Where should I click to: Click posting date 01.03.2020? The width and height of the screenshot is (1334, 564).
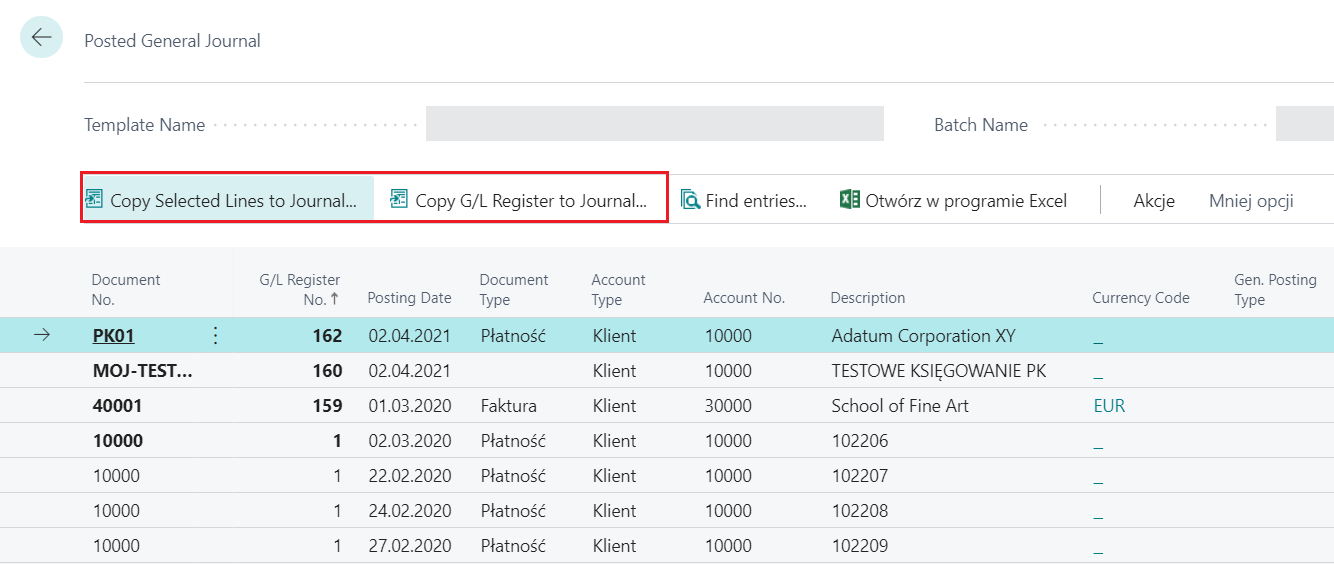(409, 406)
